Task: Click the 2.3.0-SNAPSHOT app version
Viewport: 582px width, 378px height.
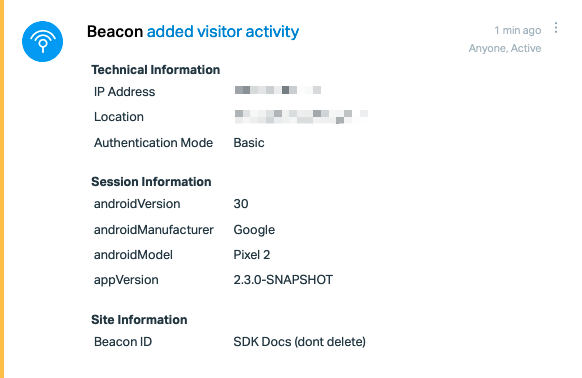Action: click(283, 280)
